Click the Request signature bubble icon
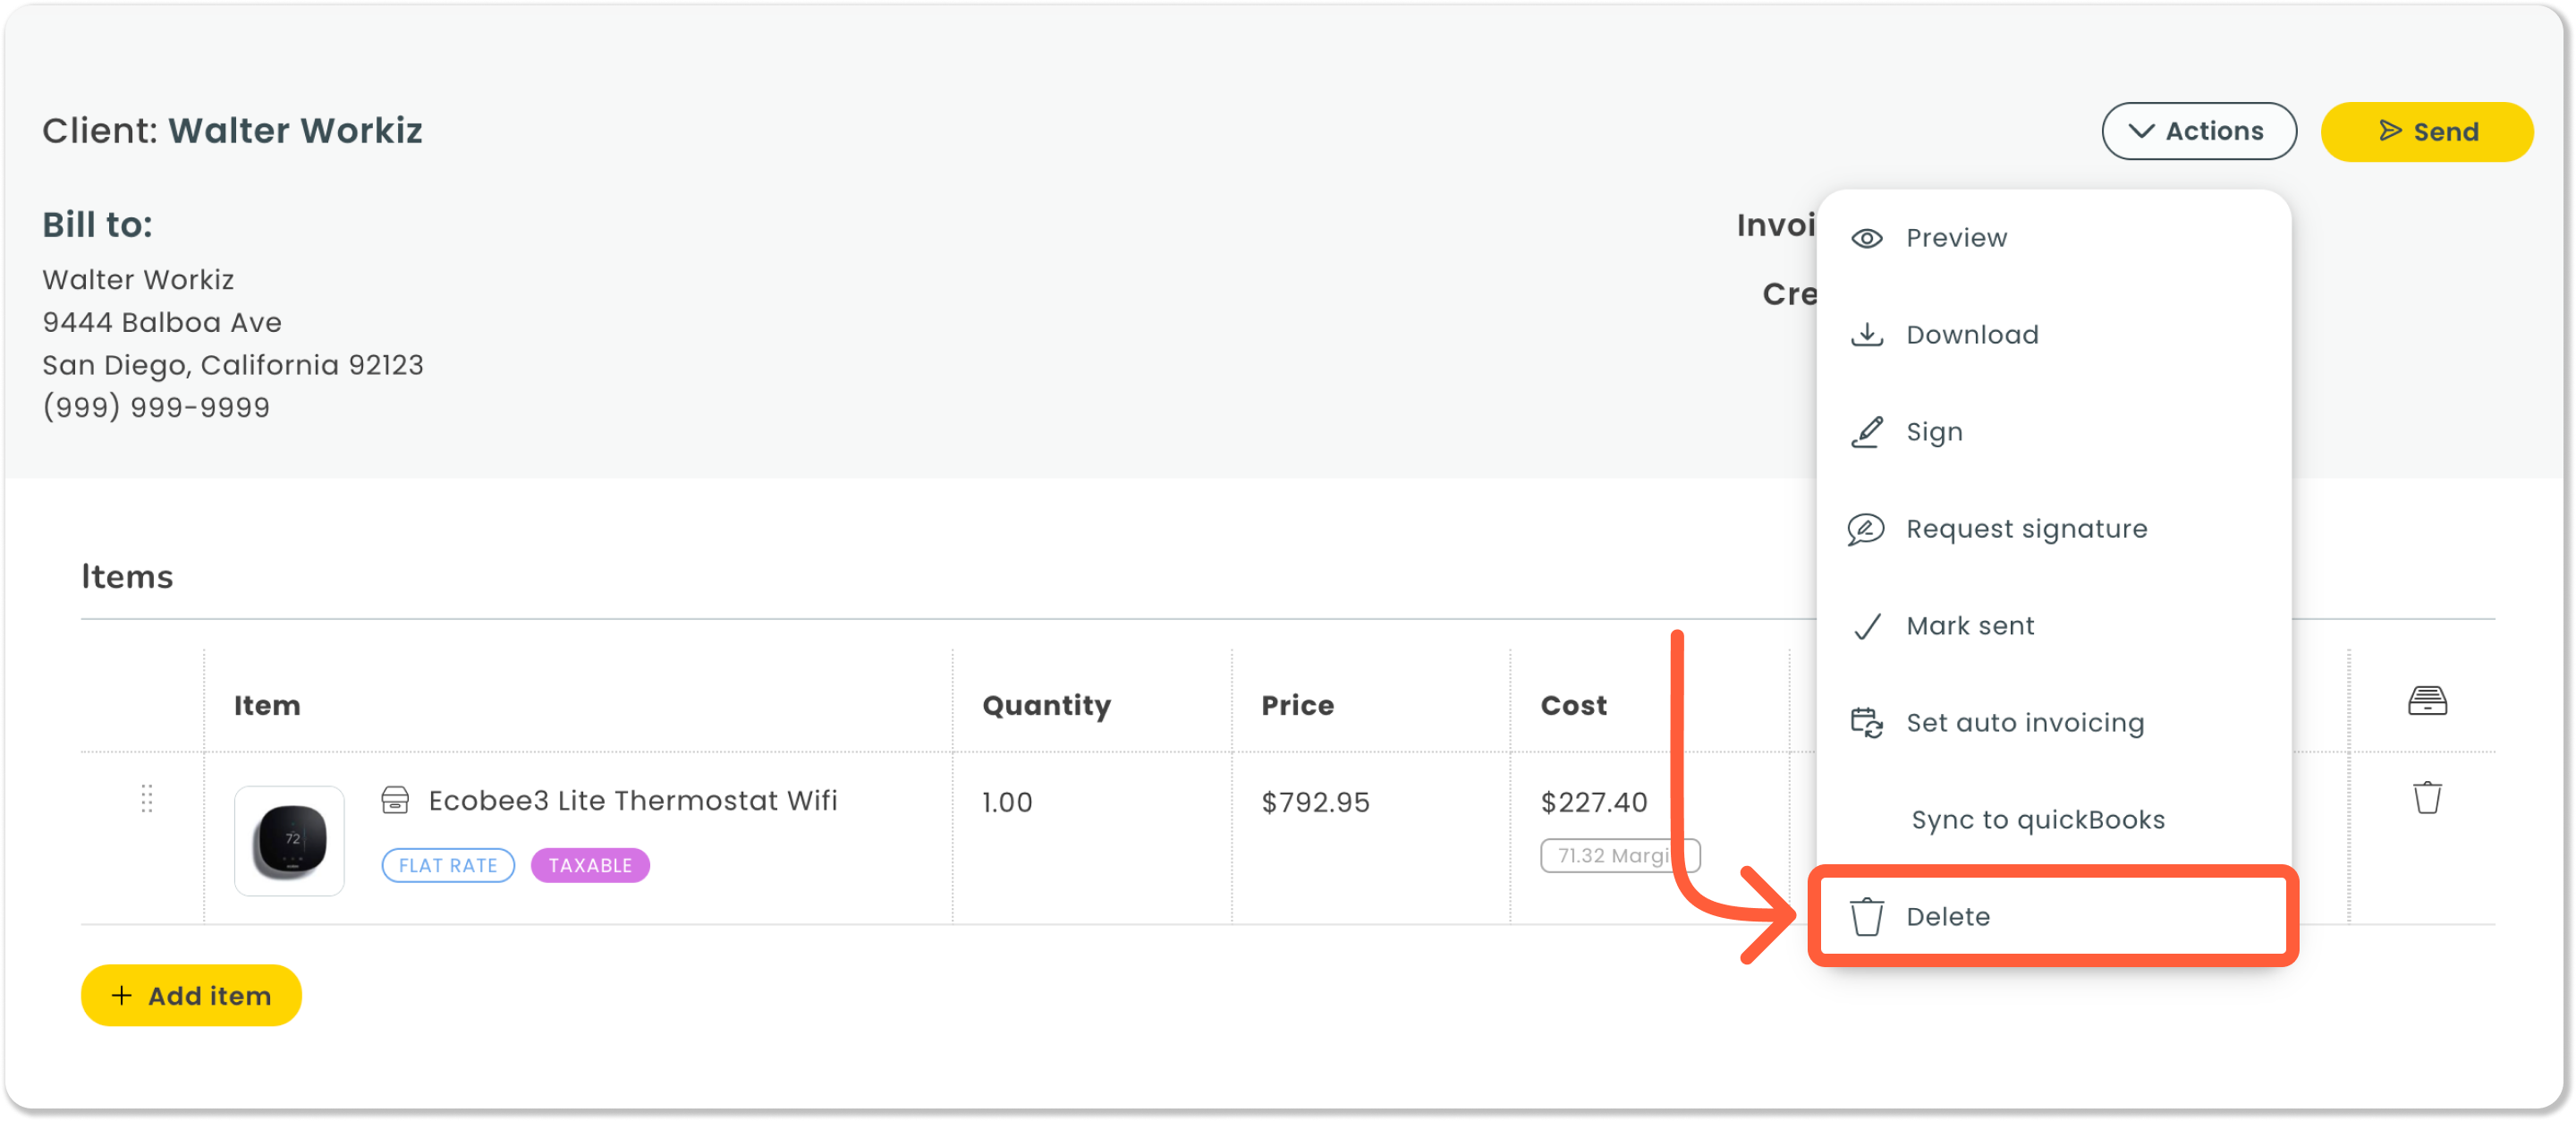The width and height of the screenshot is (2576, 1121). pyautogui.click(x=1866, y=529)
